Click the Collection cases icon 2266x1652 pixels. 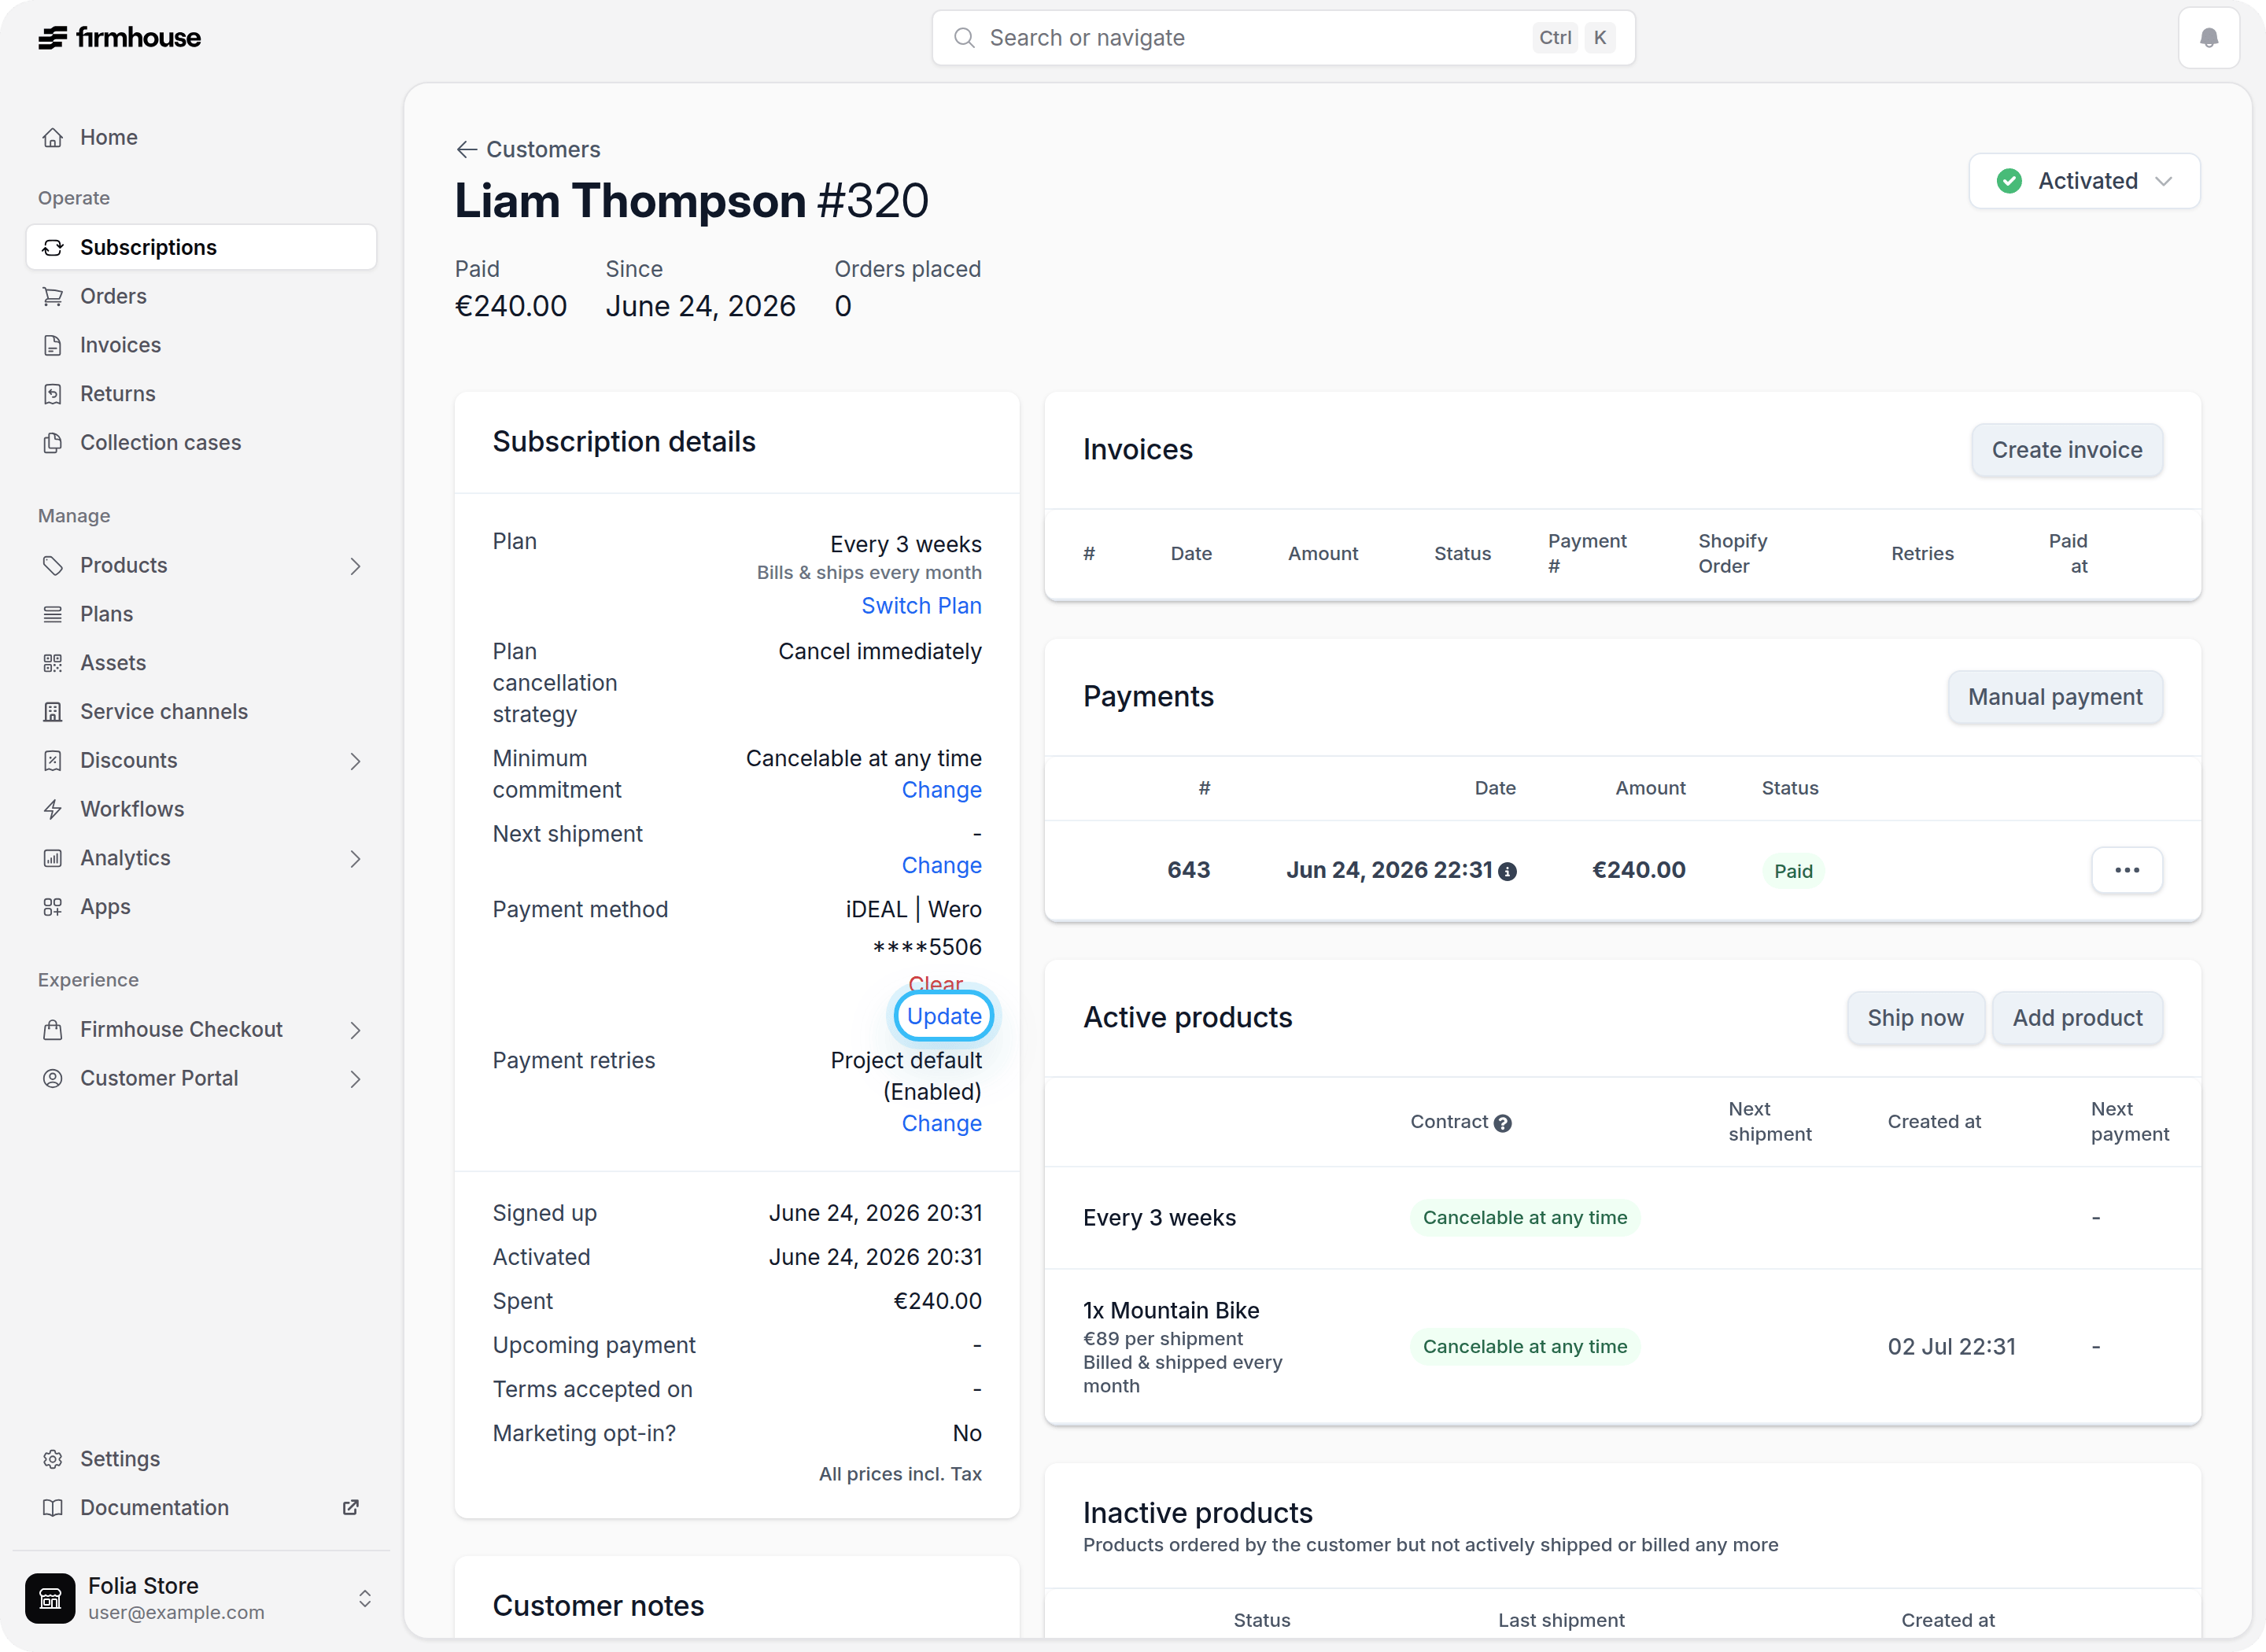point(53,443)
